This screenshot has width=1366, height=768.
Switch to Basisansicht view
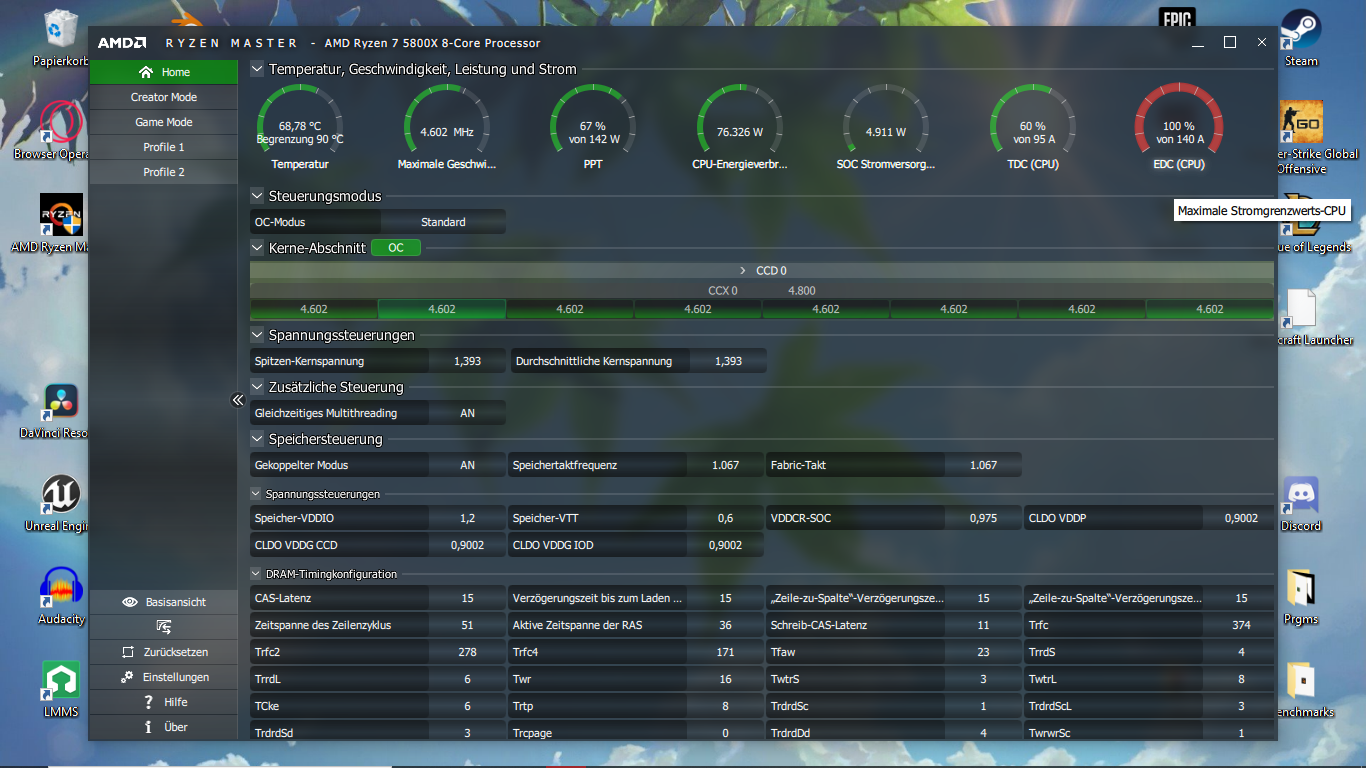[164, 602]
